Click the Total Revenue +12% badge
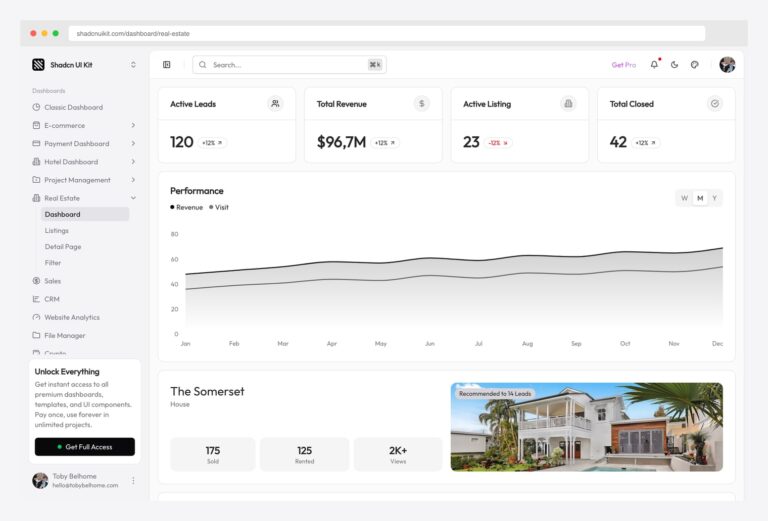768x521 pixels. pos(385,142)
